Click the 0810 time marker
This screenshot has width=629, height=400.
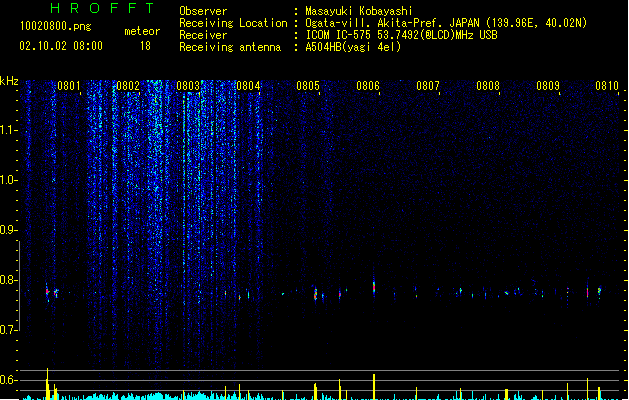[x=607, y=86]
